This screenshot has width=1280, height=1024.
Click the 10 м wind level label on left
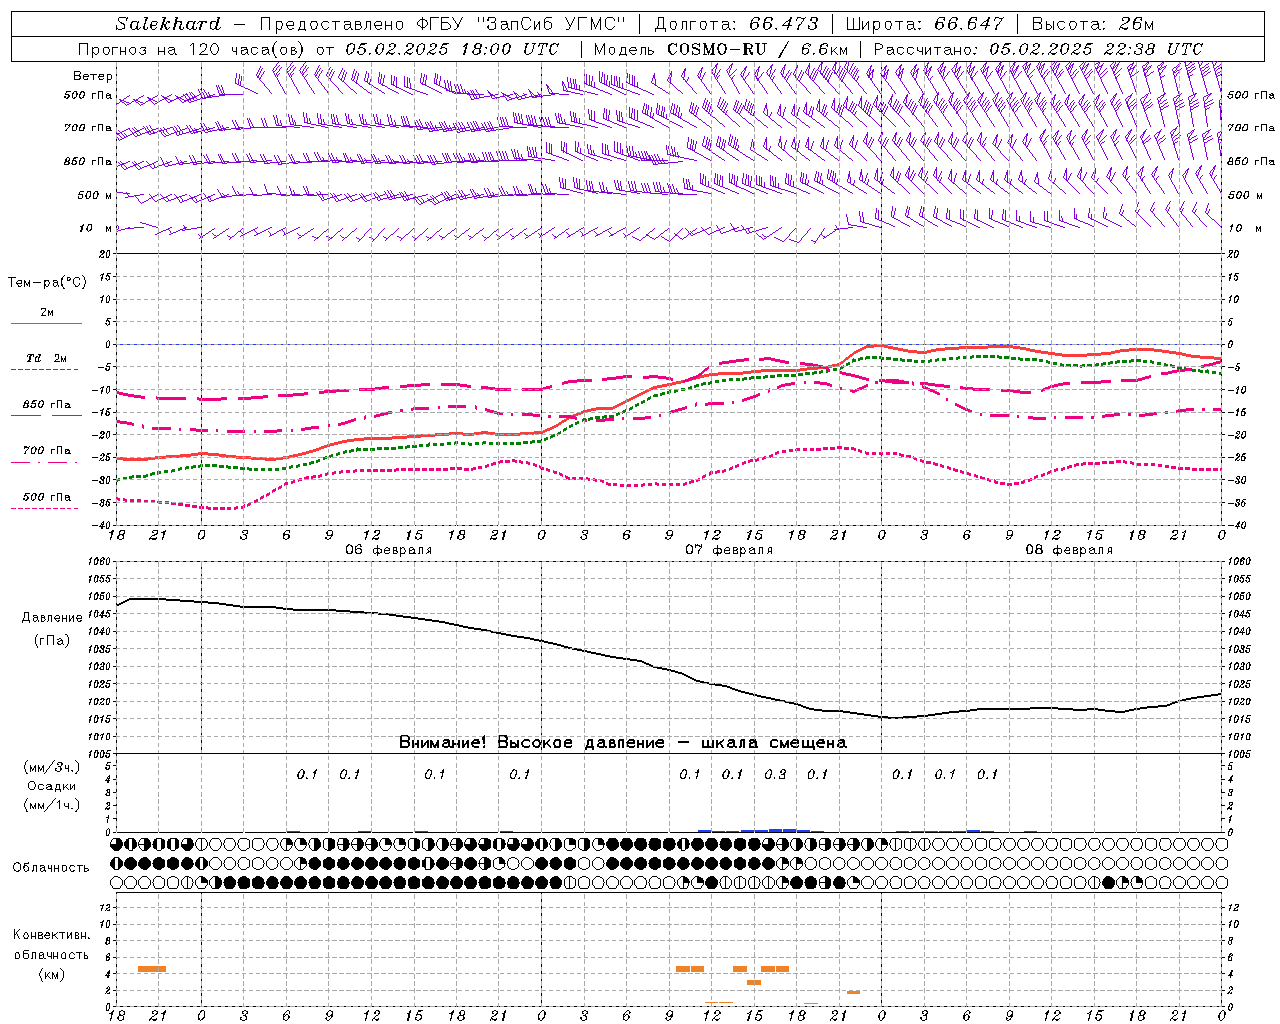96,228
